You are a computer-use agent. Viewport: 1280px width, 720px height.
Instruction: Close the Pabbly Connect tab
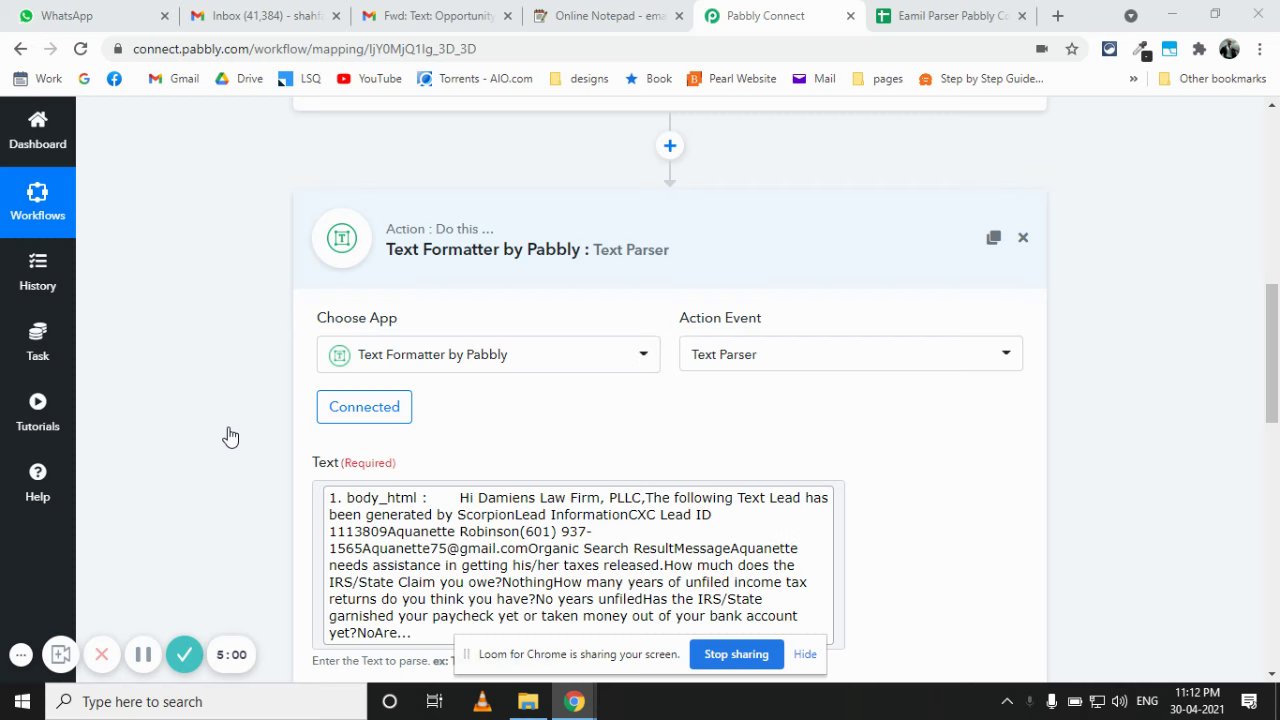(851, 16)
